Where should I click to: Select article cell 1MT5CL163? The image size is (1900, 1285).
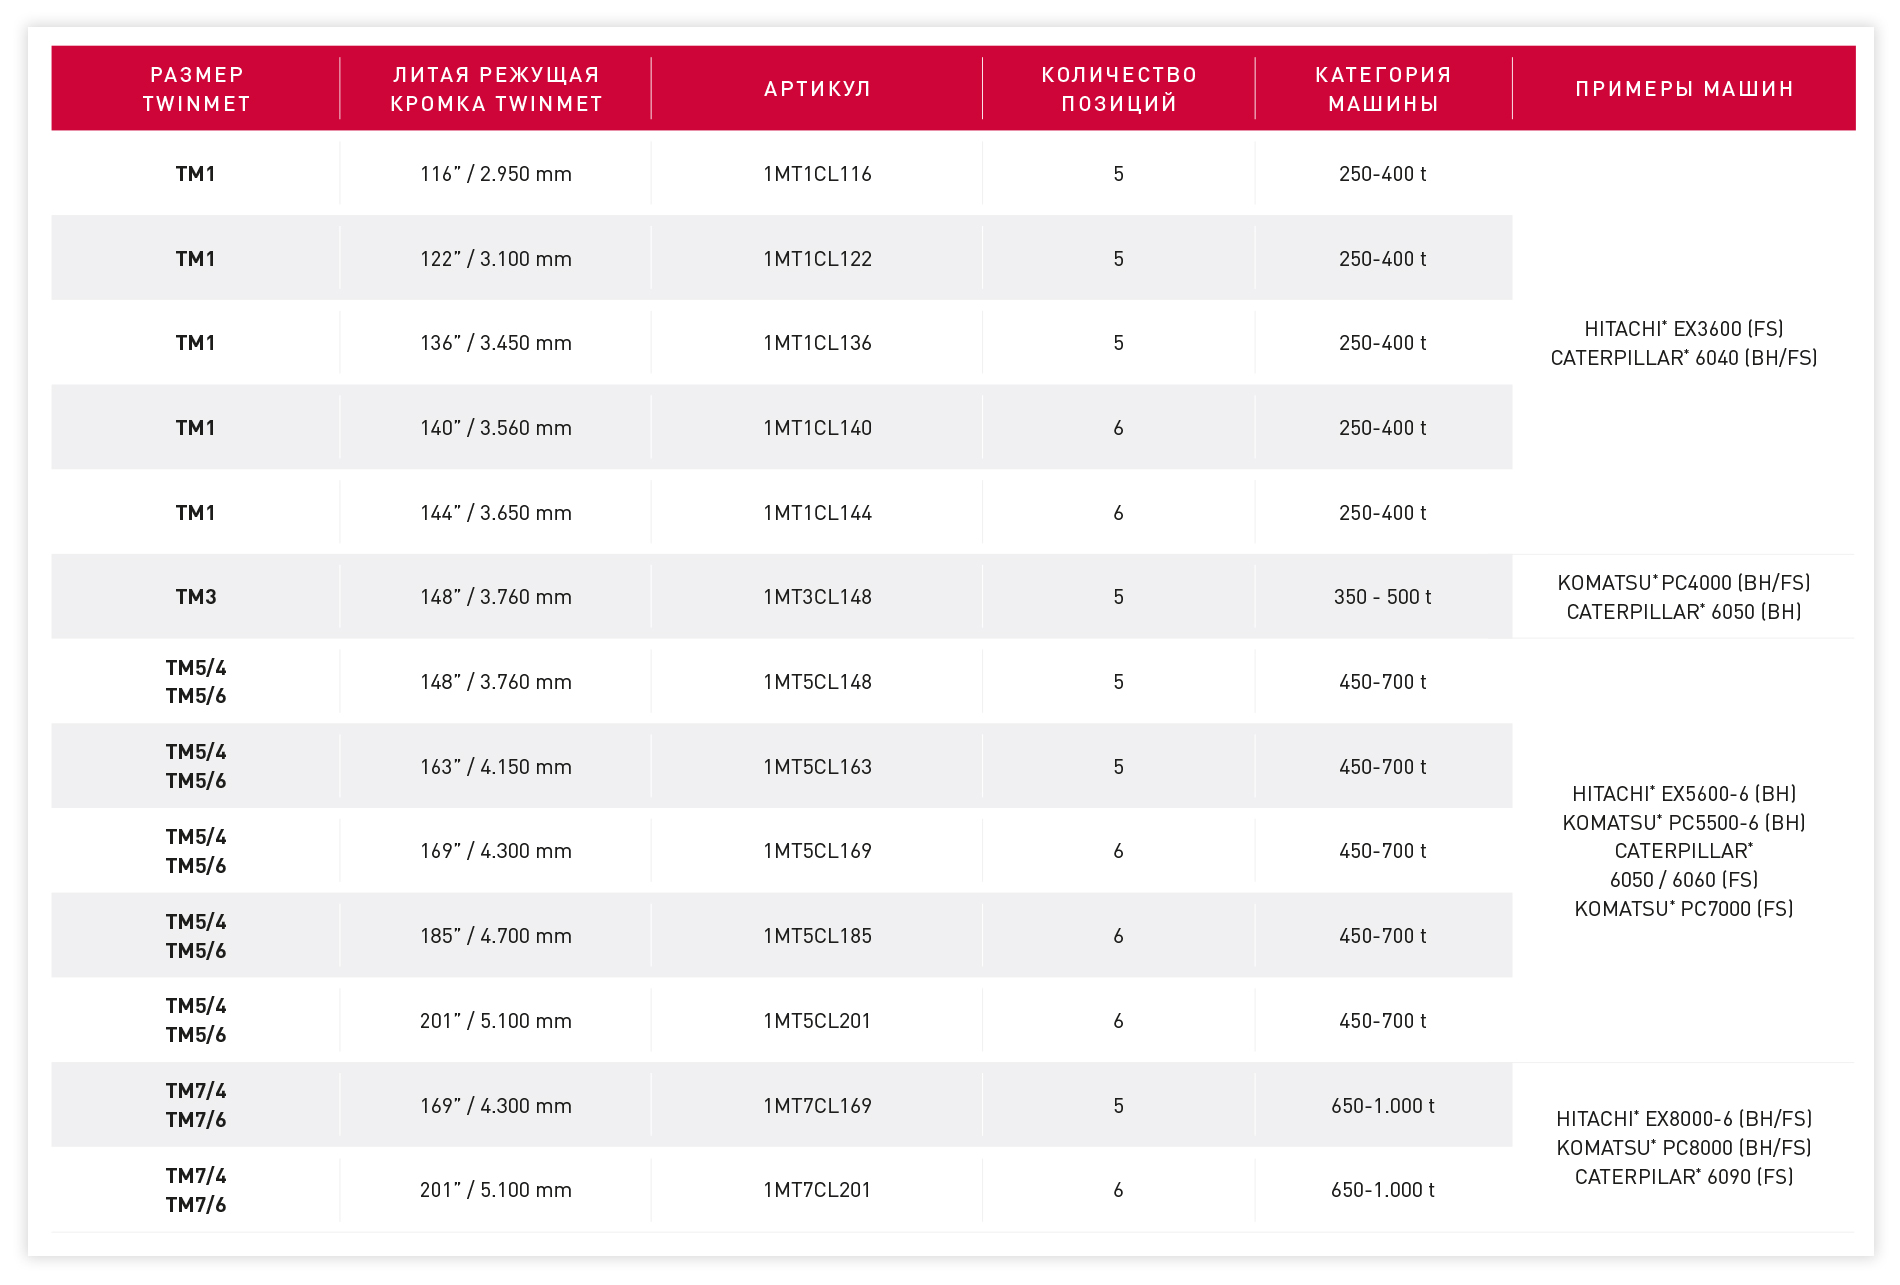[x=817, y=767]
